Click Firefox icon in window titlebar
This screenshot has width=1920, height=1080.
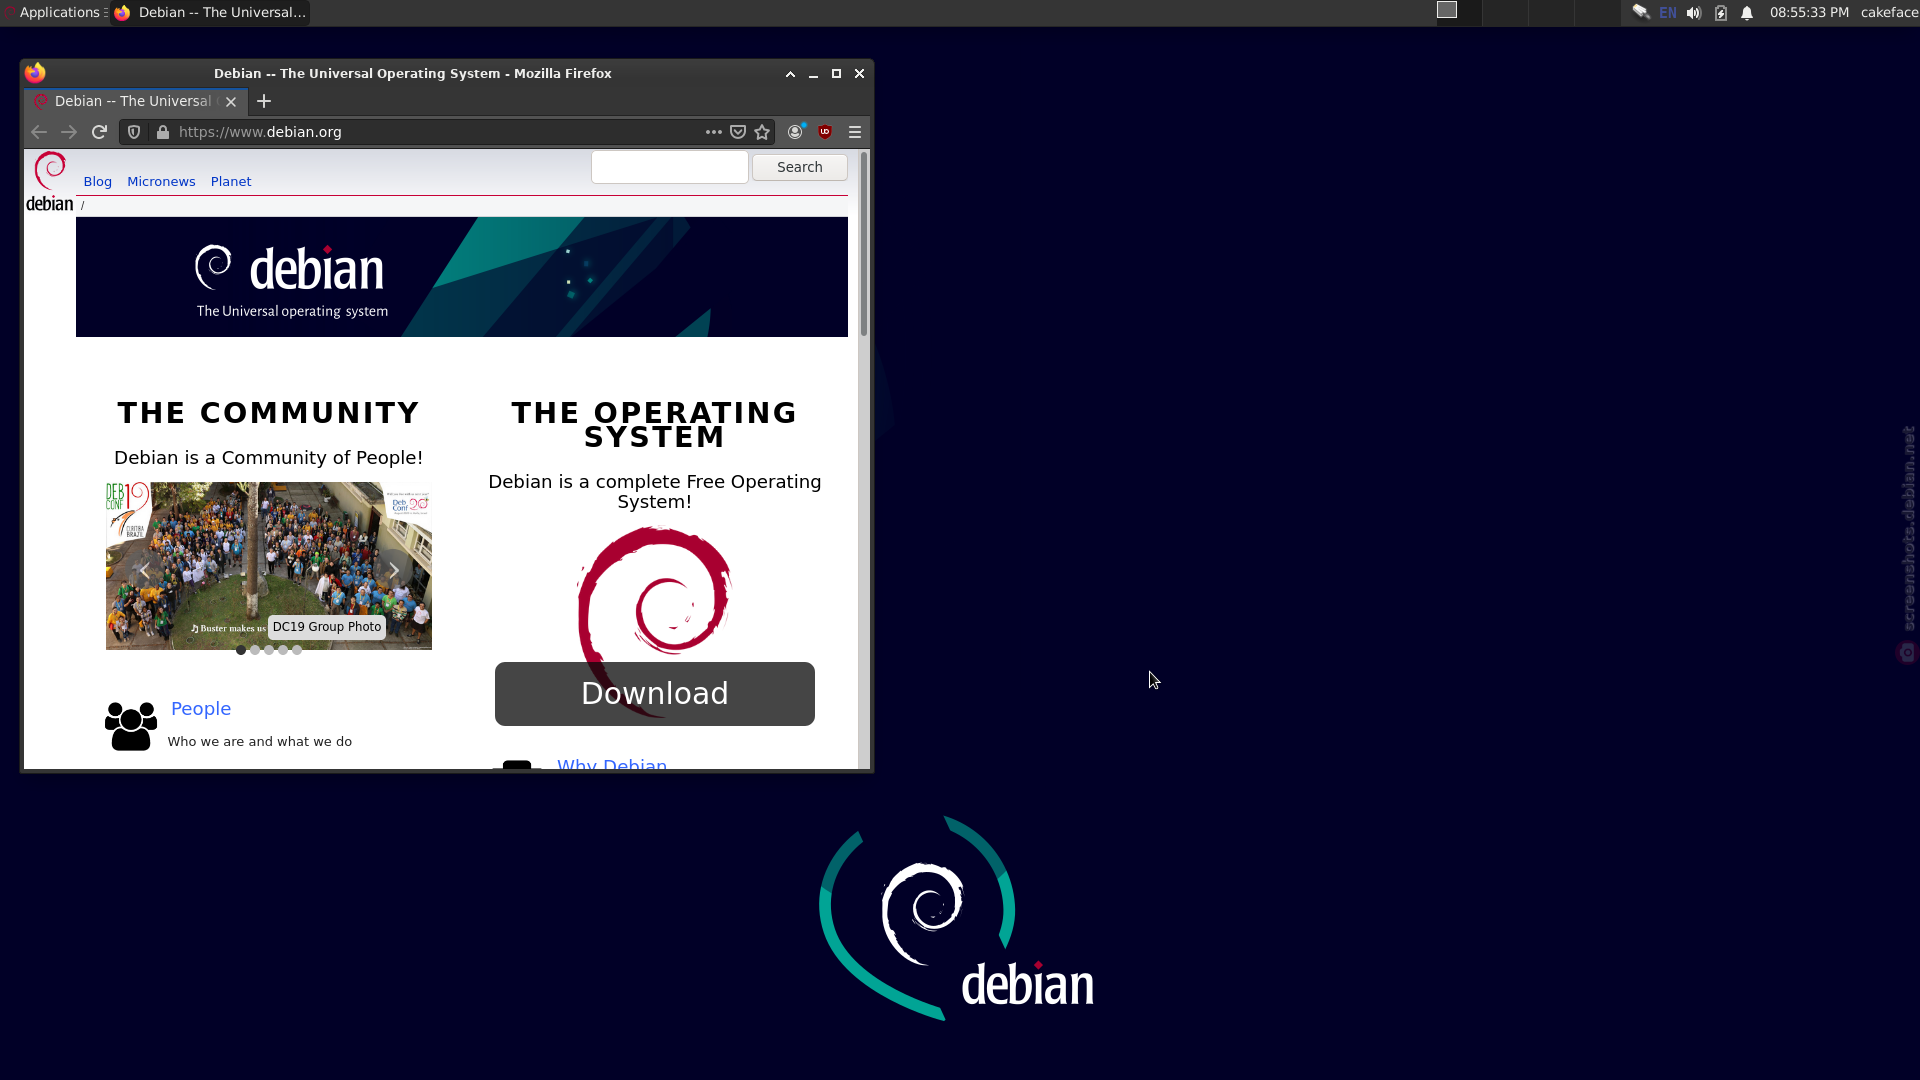tap(35, 73)
